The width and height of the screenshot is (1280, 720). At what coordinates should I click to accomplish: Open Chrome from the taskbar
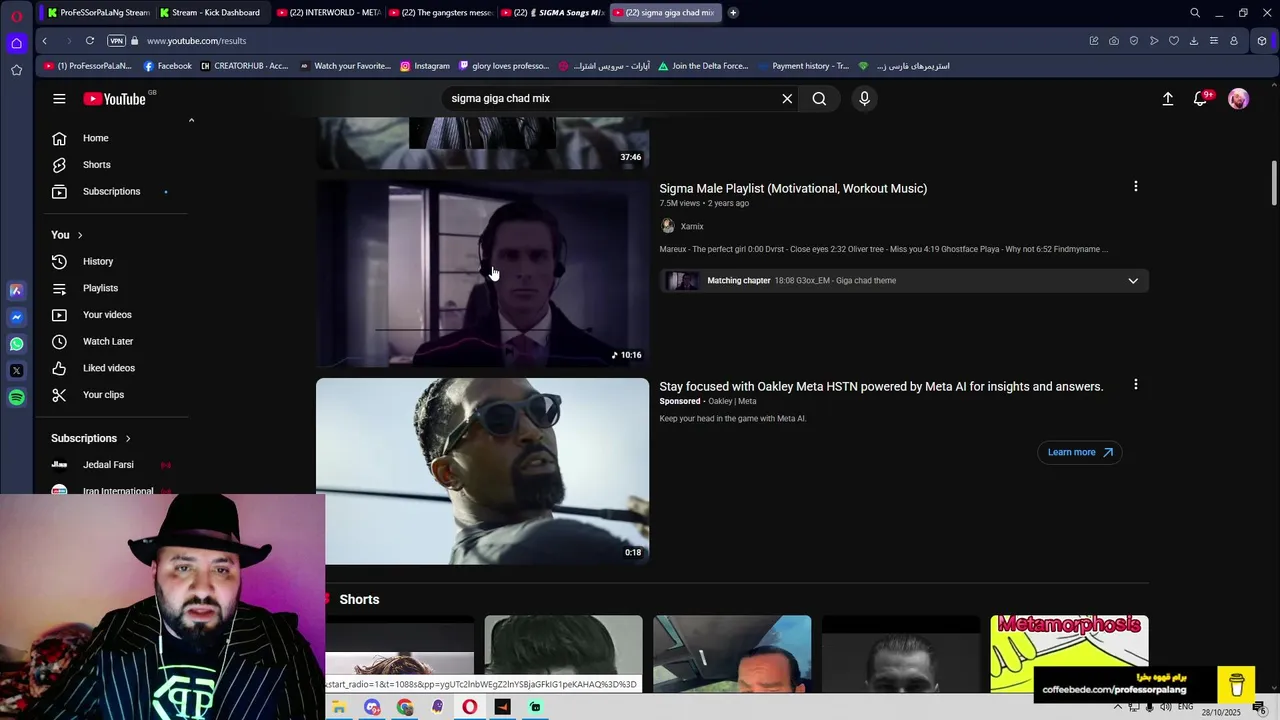(x=404, y=707)
